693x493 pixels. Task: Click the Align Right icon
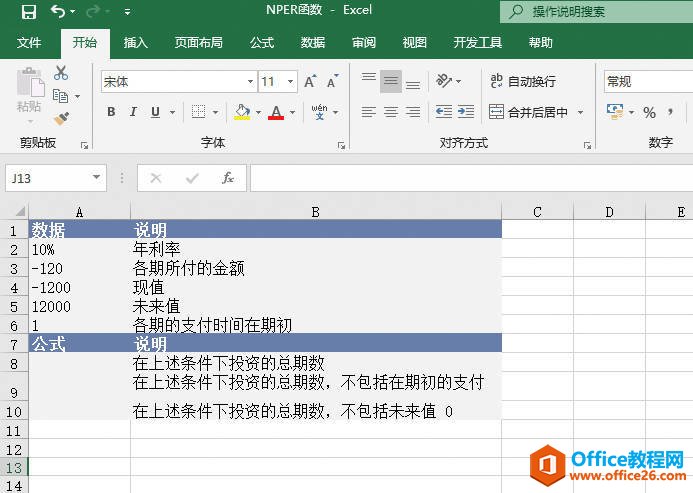413,112
